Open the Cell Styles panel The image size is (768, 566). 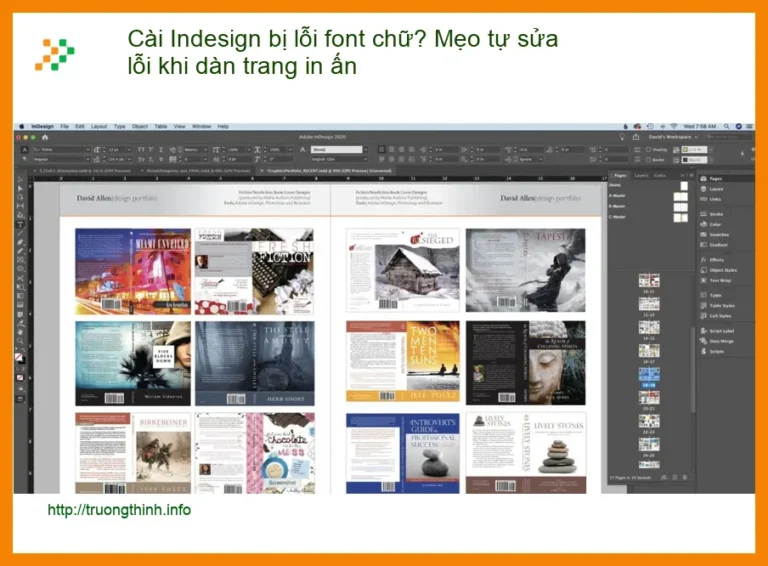pyautogui.click(x=716, y=316)
